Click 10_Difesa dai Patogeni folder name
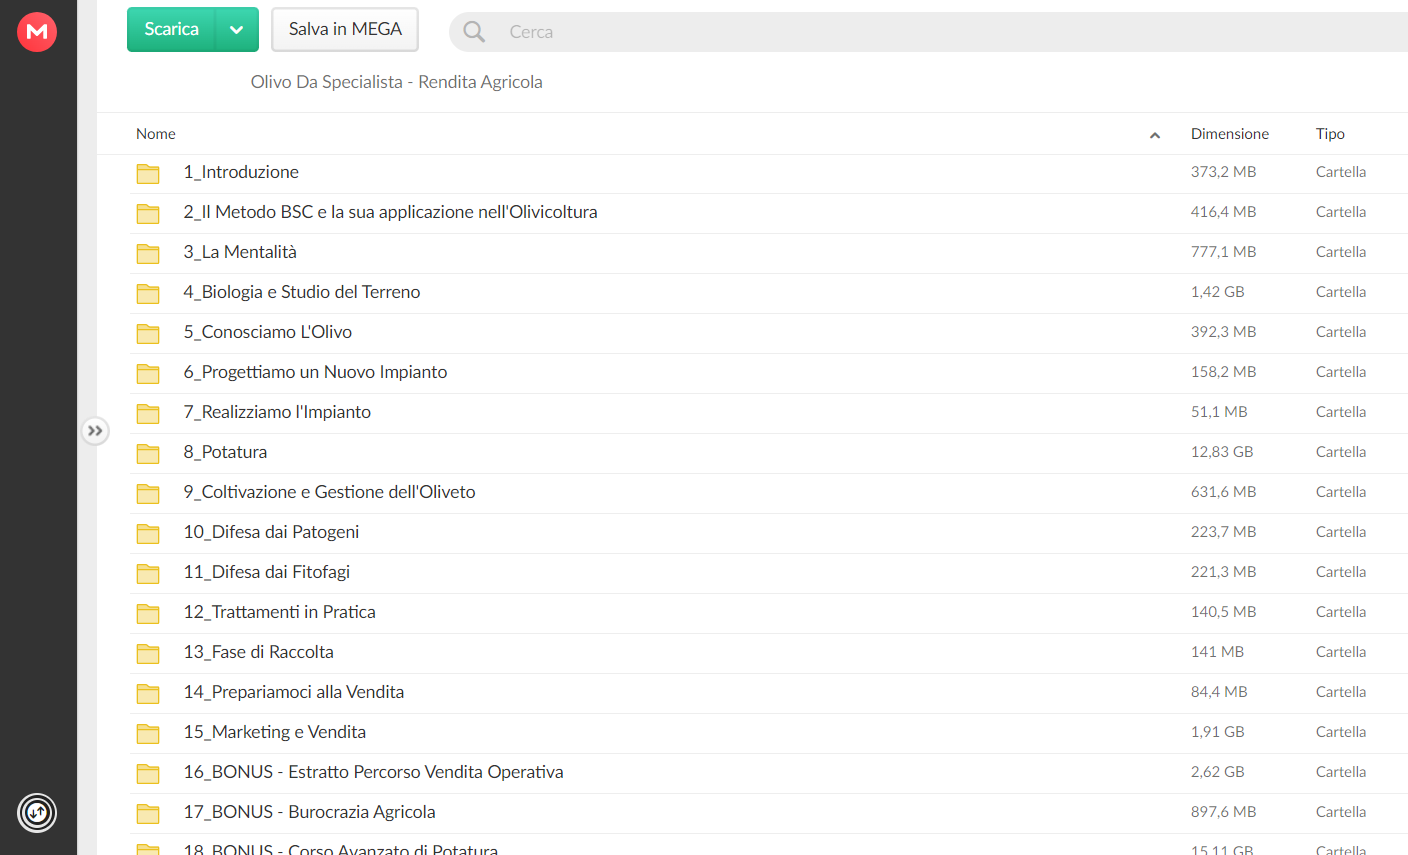The height and width of the screenshot is (855, 1408). [271, 532]
